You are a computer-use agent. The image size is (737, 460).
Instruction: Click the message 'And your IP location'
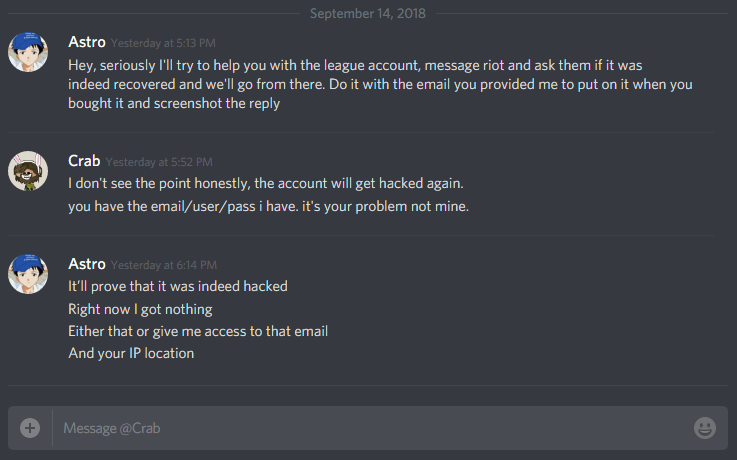pyautogui.click(x=131, y=353)
